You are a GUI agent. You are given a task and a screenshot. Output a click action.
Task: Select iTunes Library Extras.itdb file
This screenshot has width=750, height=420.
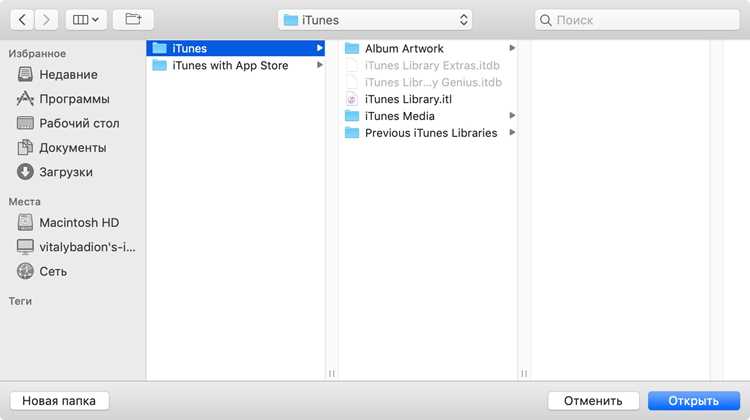pyautogui.click(x=428, y=66)
